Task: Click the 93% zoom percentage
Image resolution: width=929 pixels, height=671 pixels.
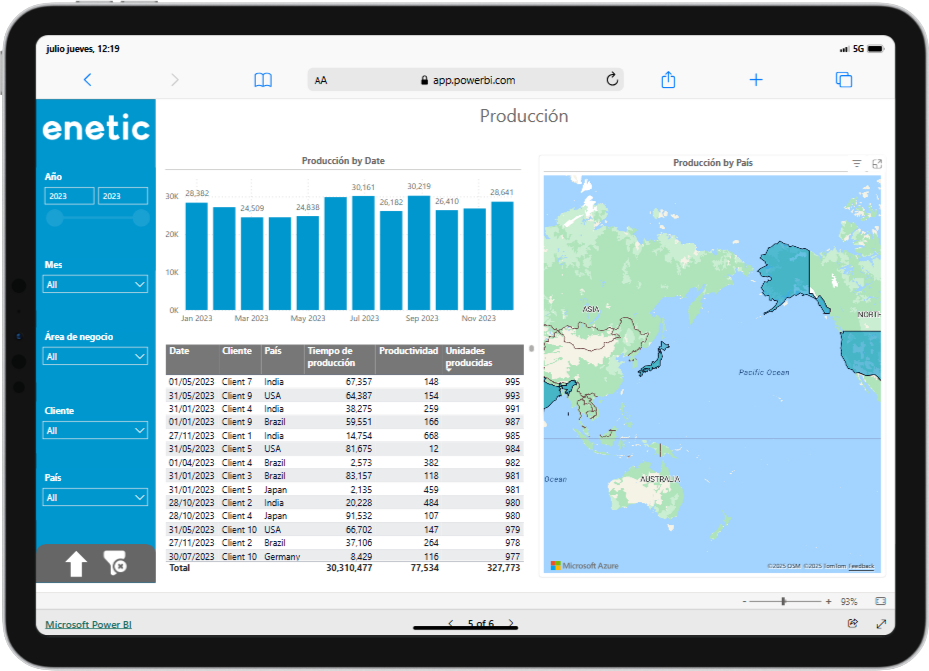Action: pos(848,602)
